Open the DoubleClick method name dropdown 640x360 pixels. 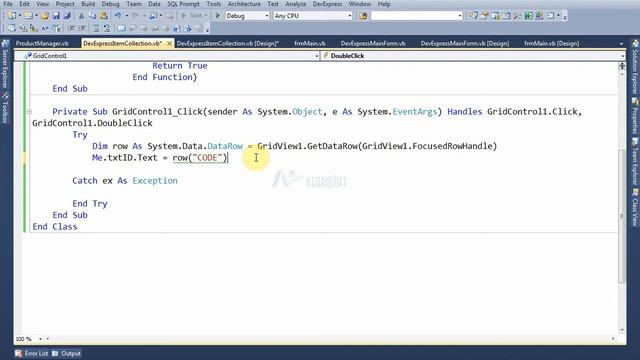coord(622,56)
